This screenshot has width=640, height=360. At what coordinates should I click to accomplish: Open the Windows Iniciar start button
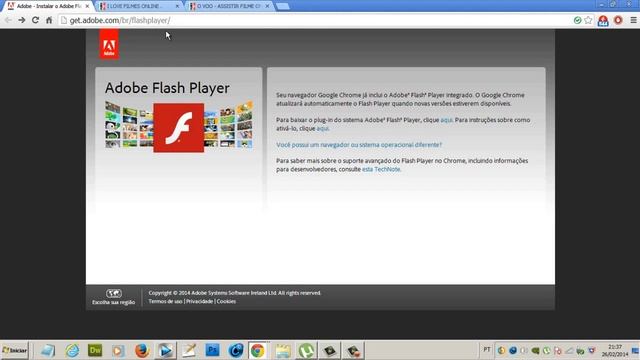tap(14, 350)
